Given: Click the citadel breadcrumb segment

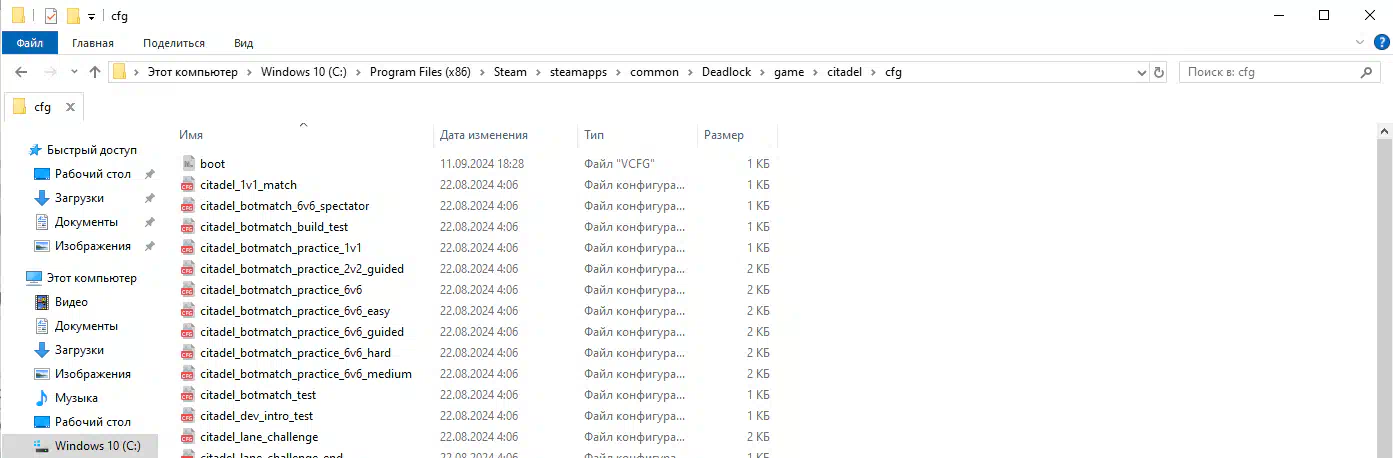Looking at the screenshot, I should pos(845,72).
